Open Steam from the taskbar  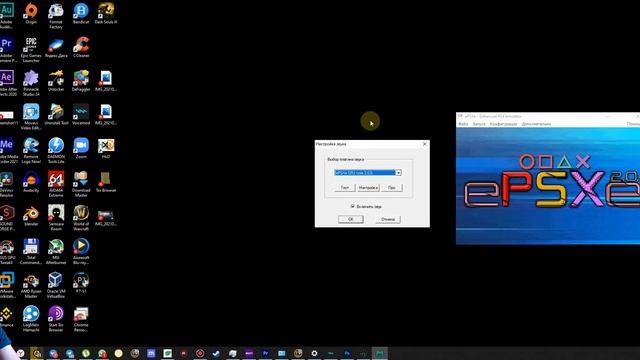216,353
